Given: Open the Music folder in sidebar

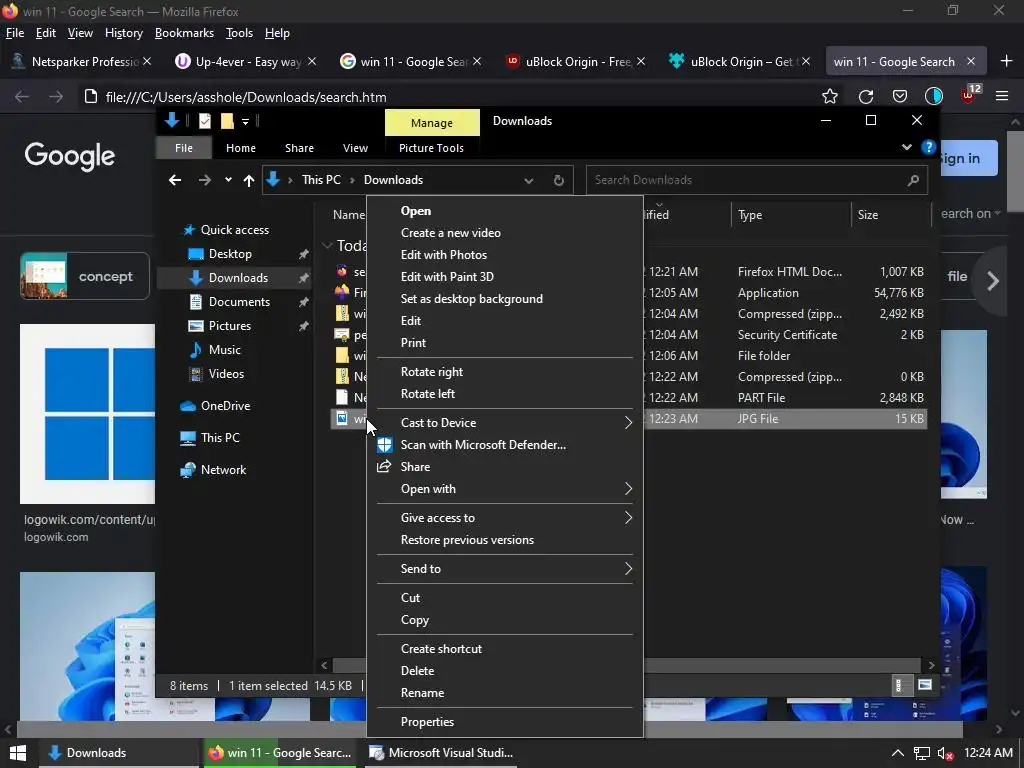Looking at the screenshot, I should coord(225,350).
